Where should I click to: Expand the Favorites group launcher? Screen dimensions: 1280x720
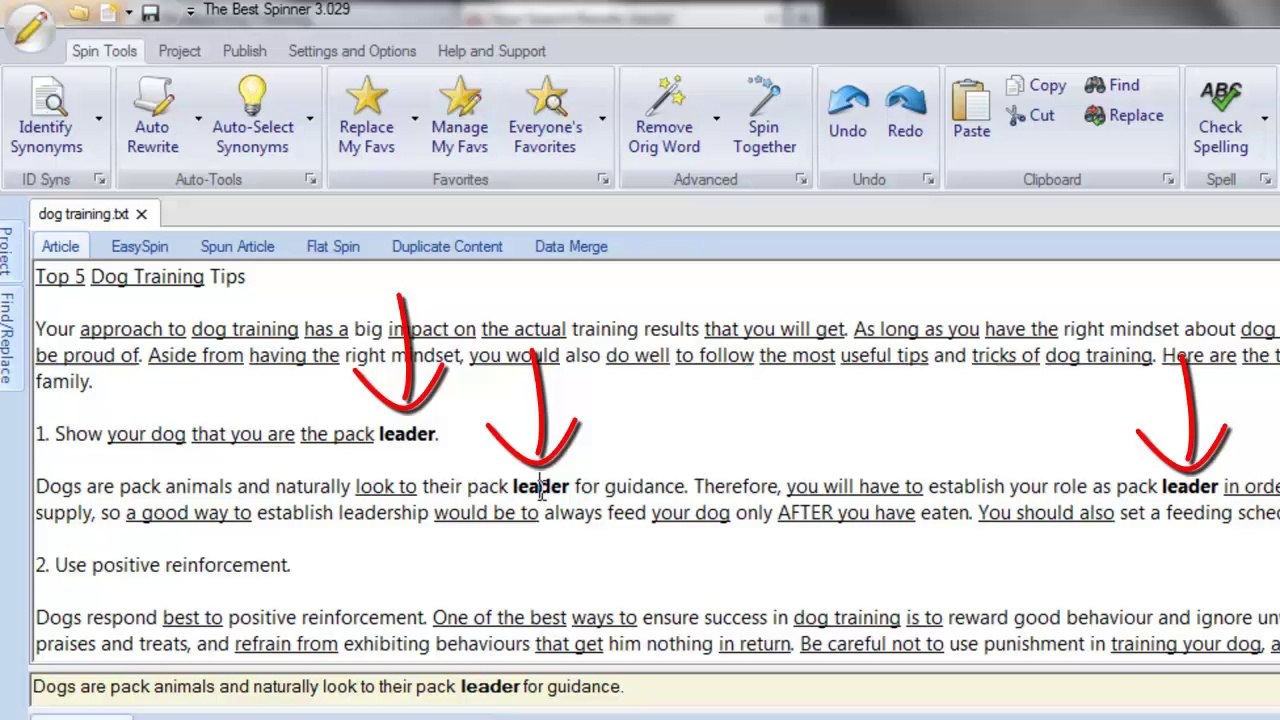(x=603, y=179)
